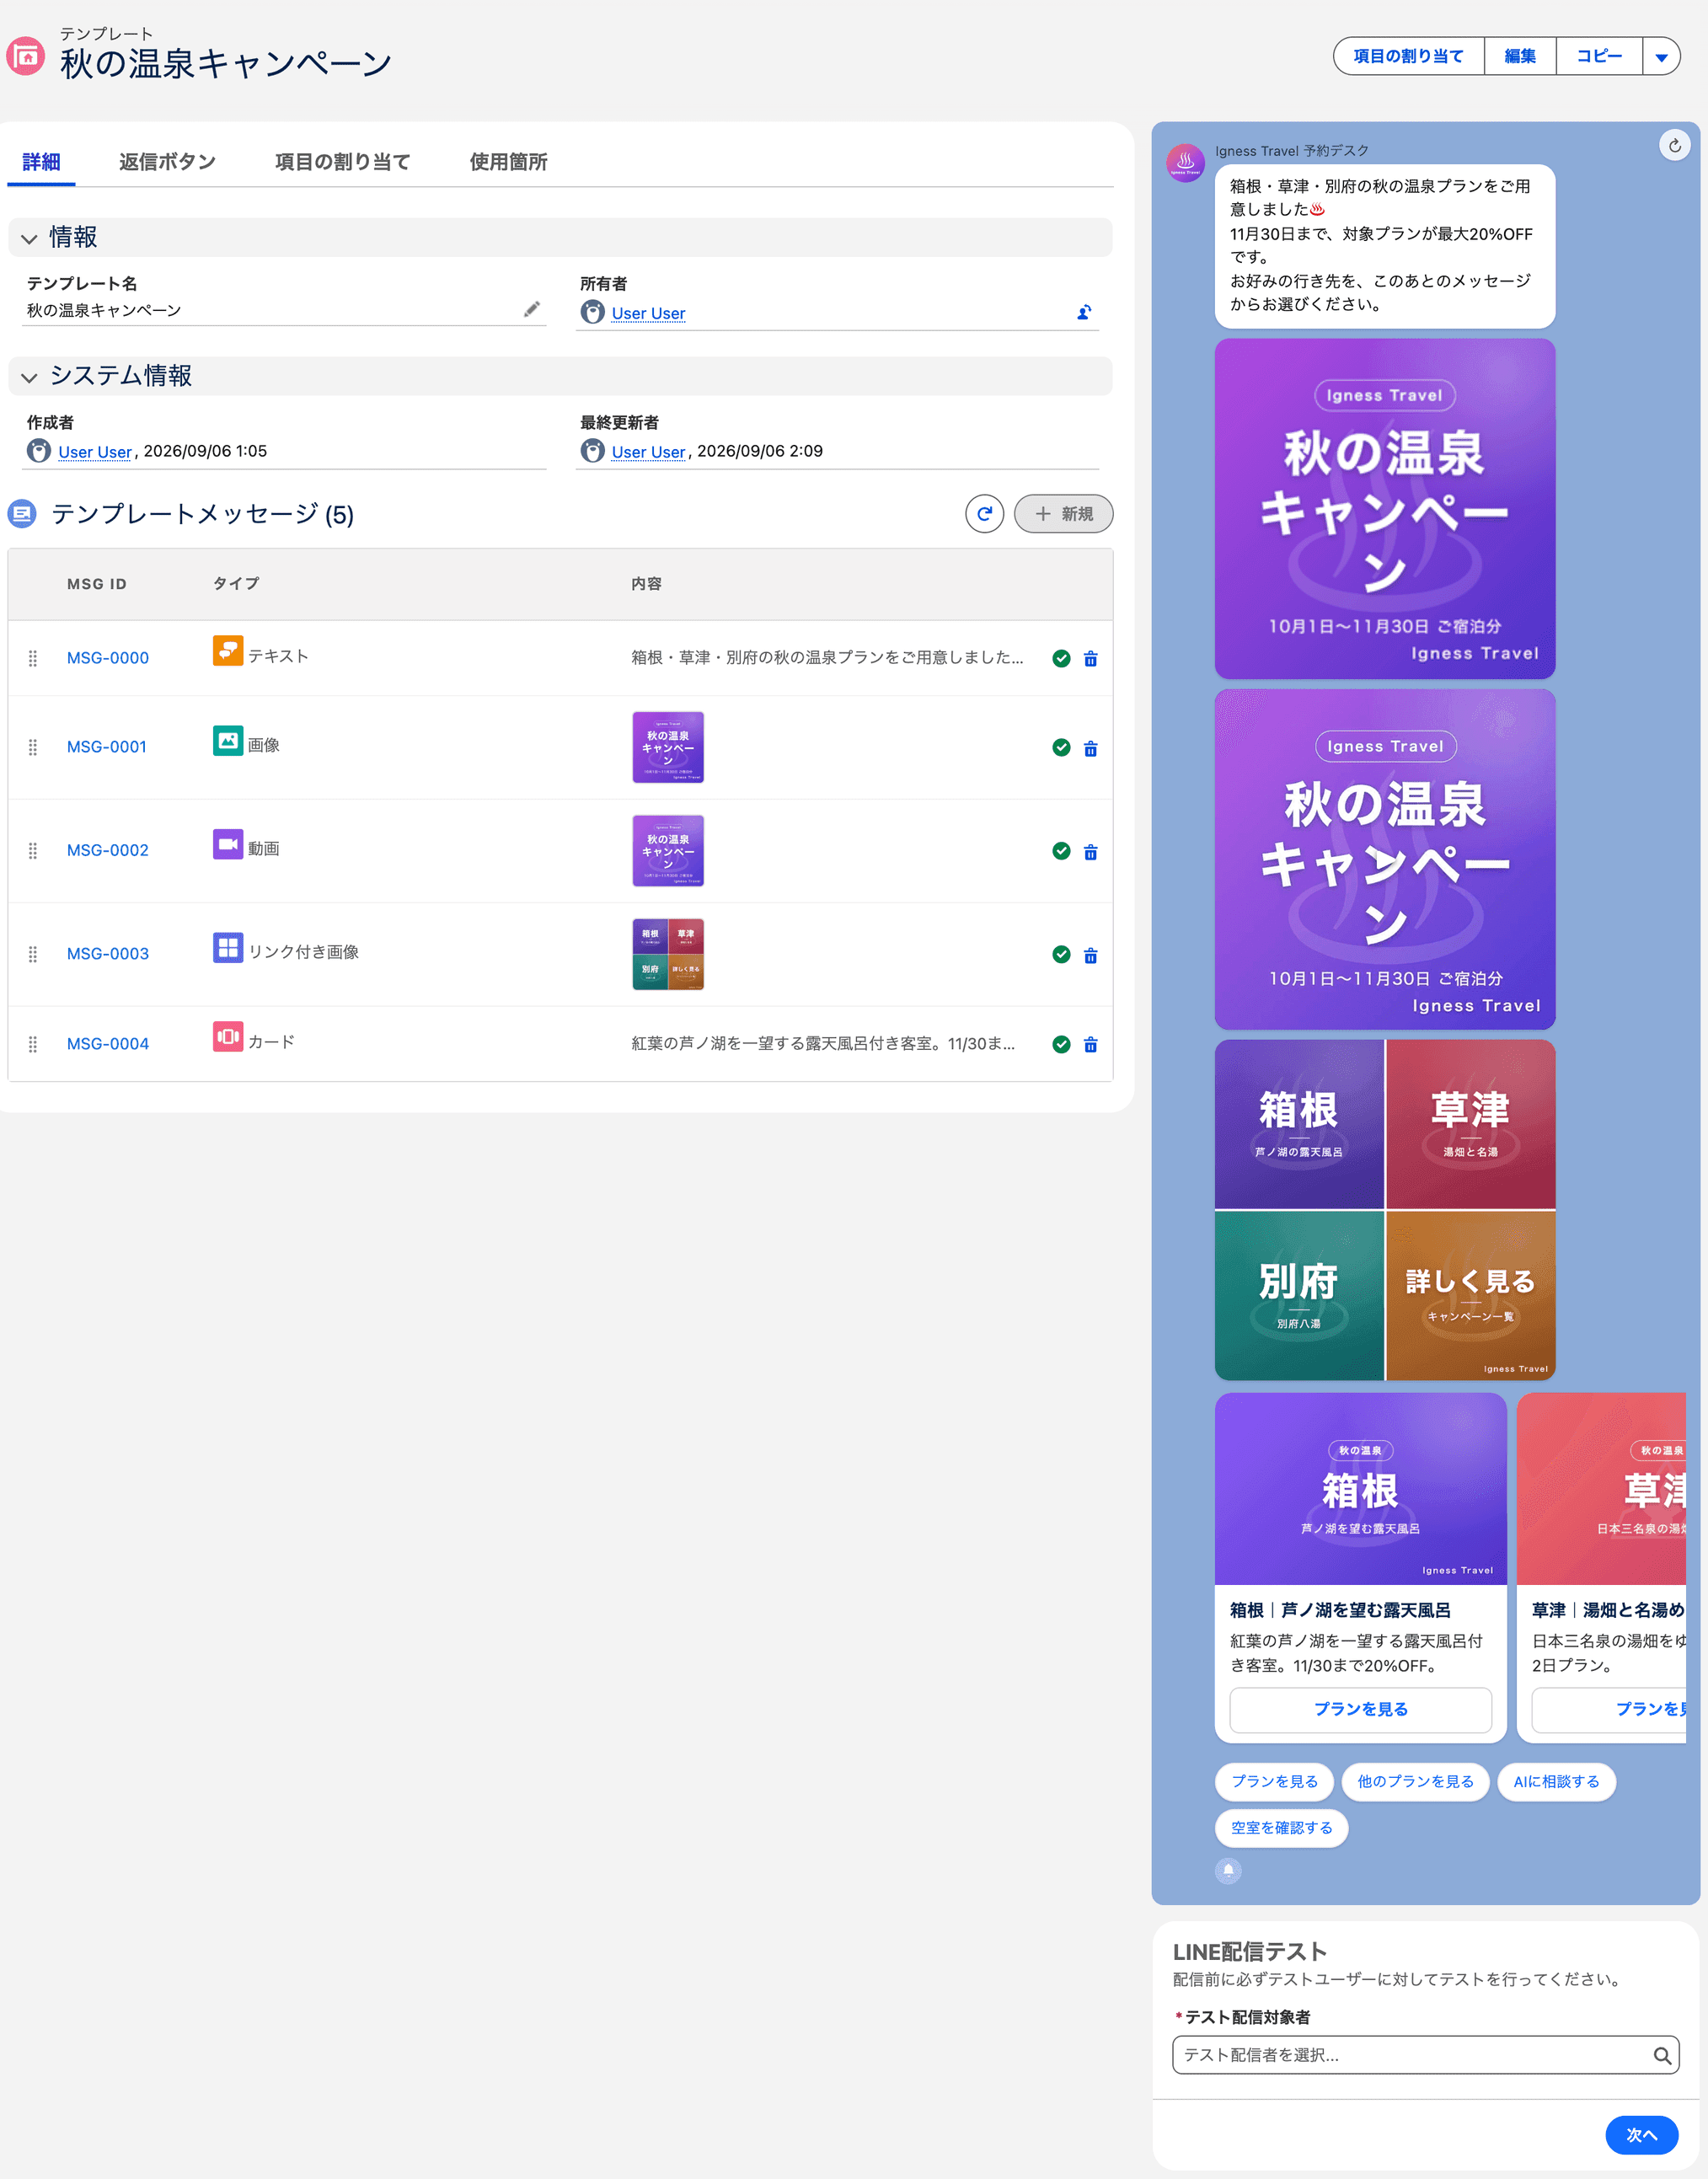
Task: Grab the drag handle of MSG-0003 row
Action: click(x=33, y=955)
